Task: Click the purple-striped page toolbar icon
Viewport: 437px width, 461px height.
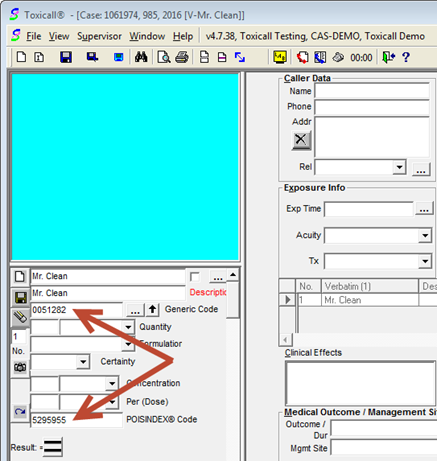Action: [222, 57]
